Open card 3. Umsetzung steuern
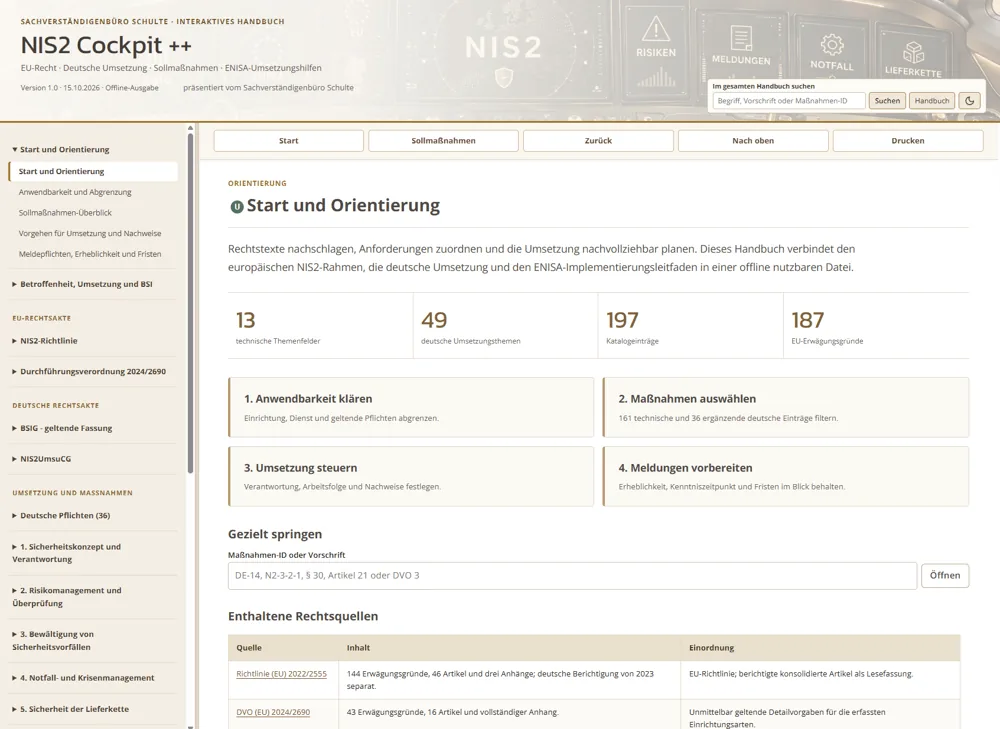Screen dimensions: 1000x729 click(411, 476)
